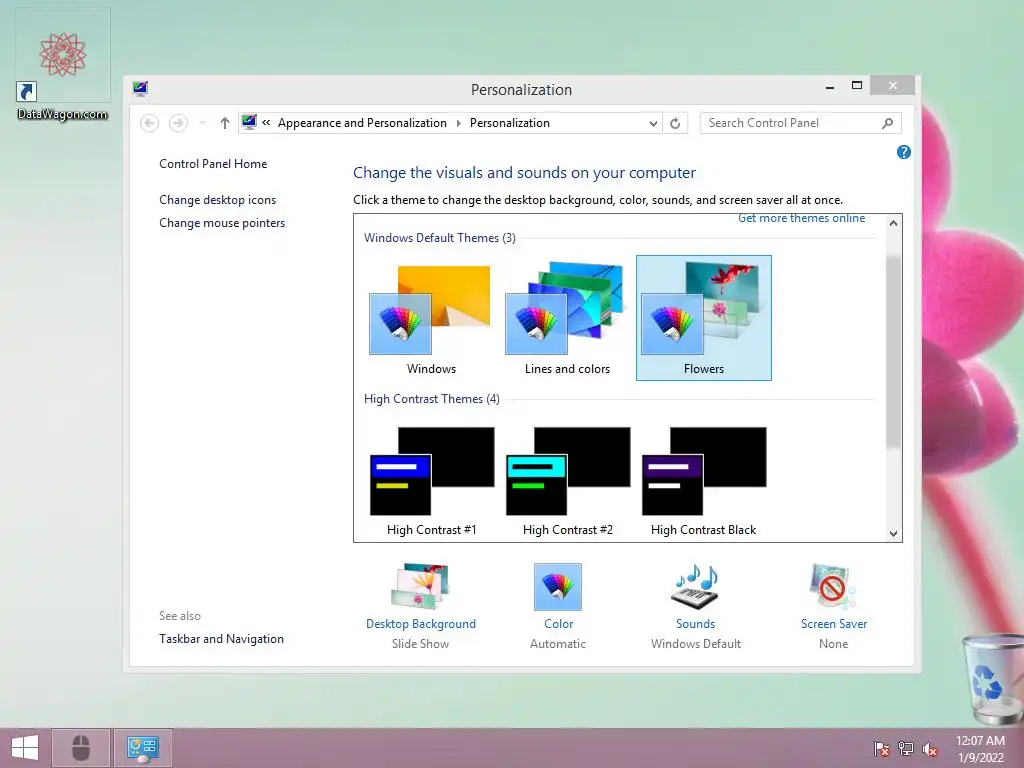Click Appearance and Personalization breadcrumb
The width and height of the screenshot is (1024, 768).
pyautogui.click(x=362, y=123)
